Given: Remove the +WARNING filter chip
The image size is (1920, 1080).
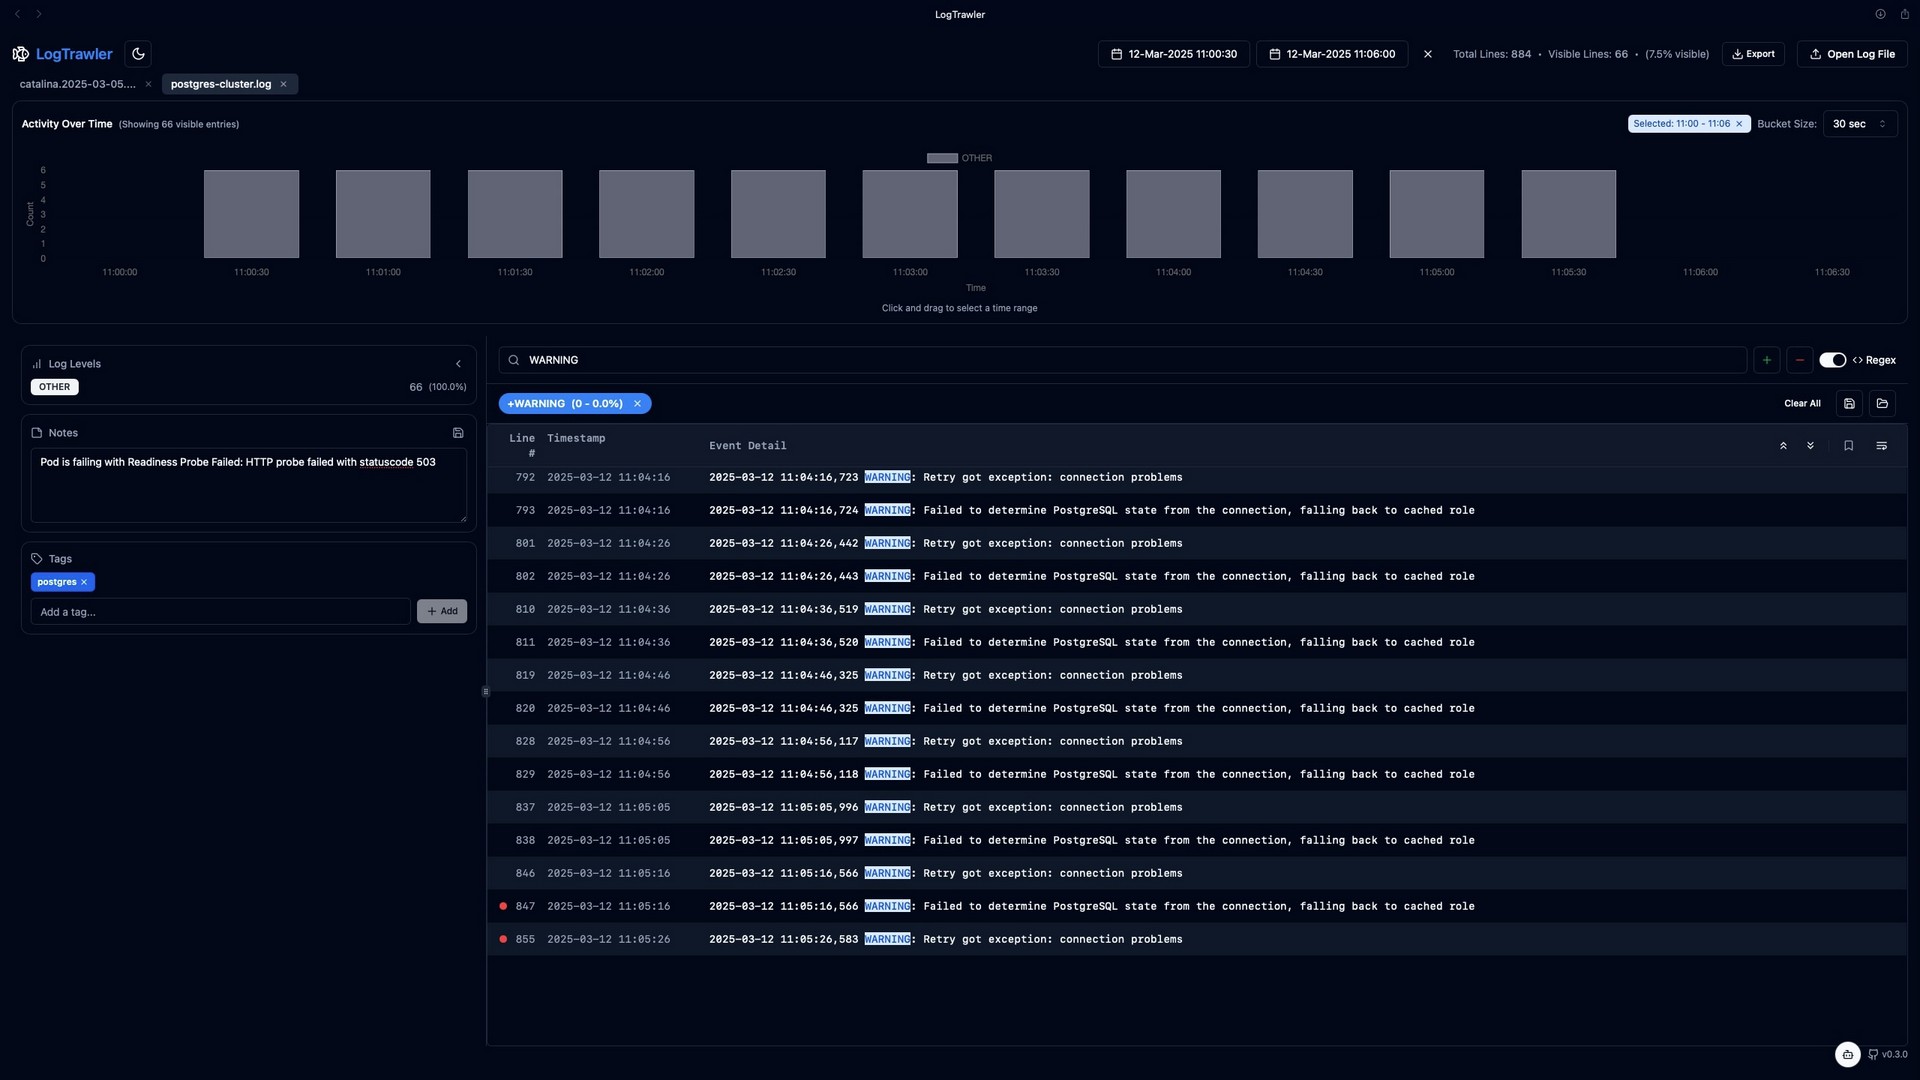Looking at the screenshot, I should point(637,404).
